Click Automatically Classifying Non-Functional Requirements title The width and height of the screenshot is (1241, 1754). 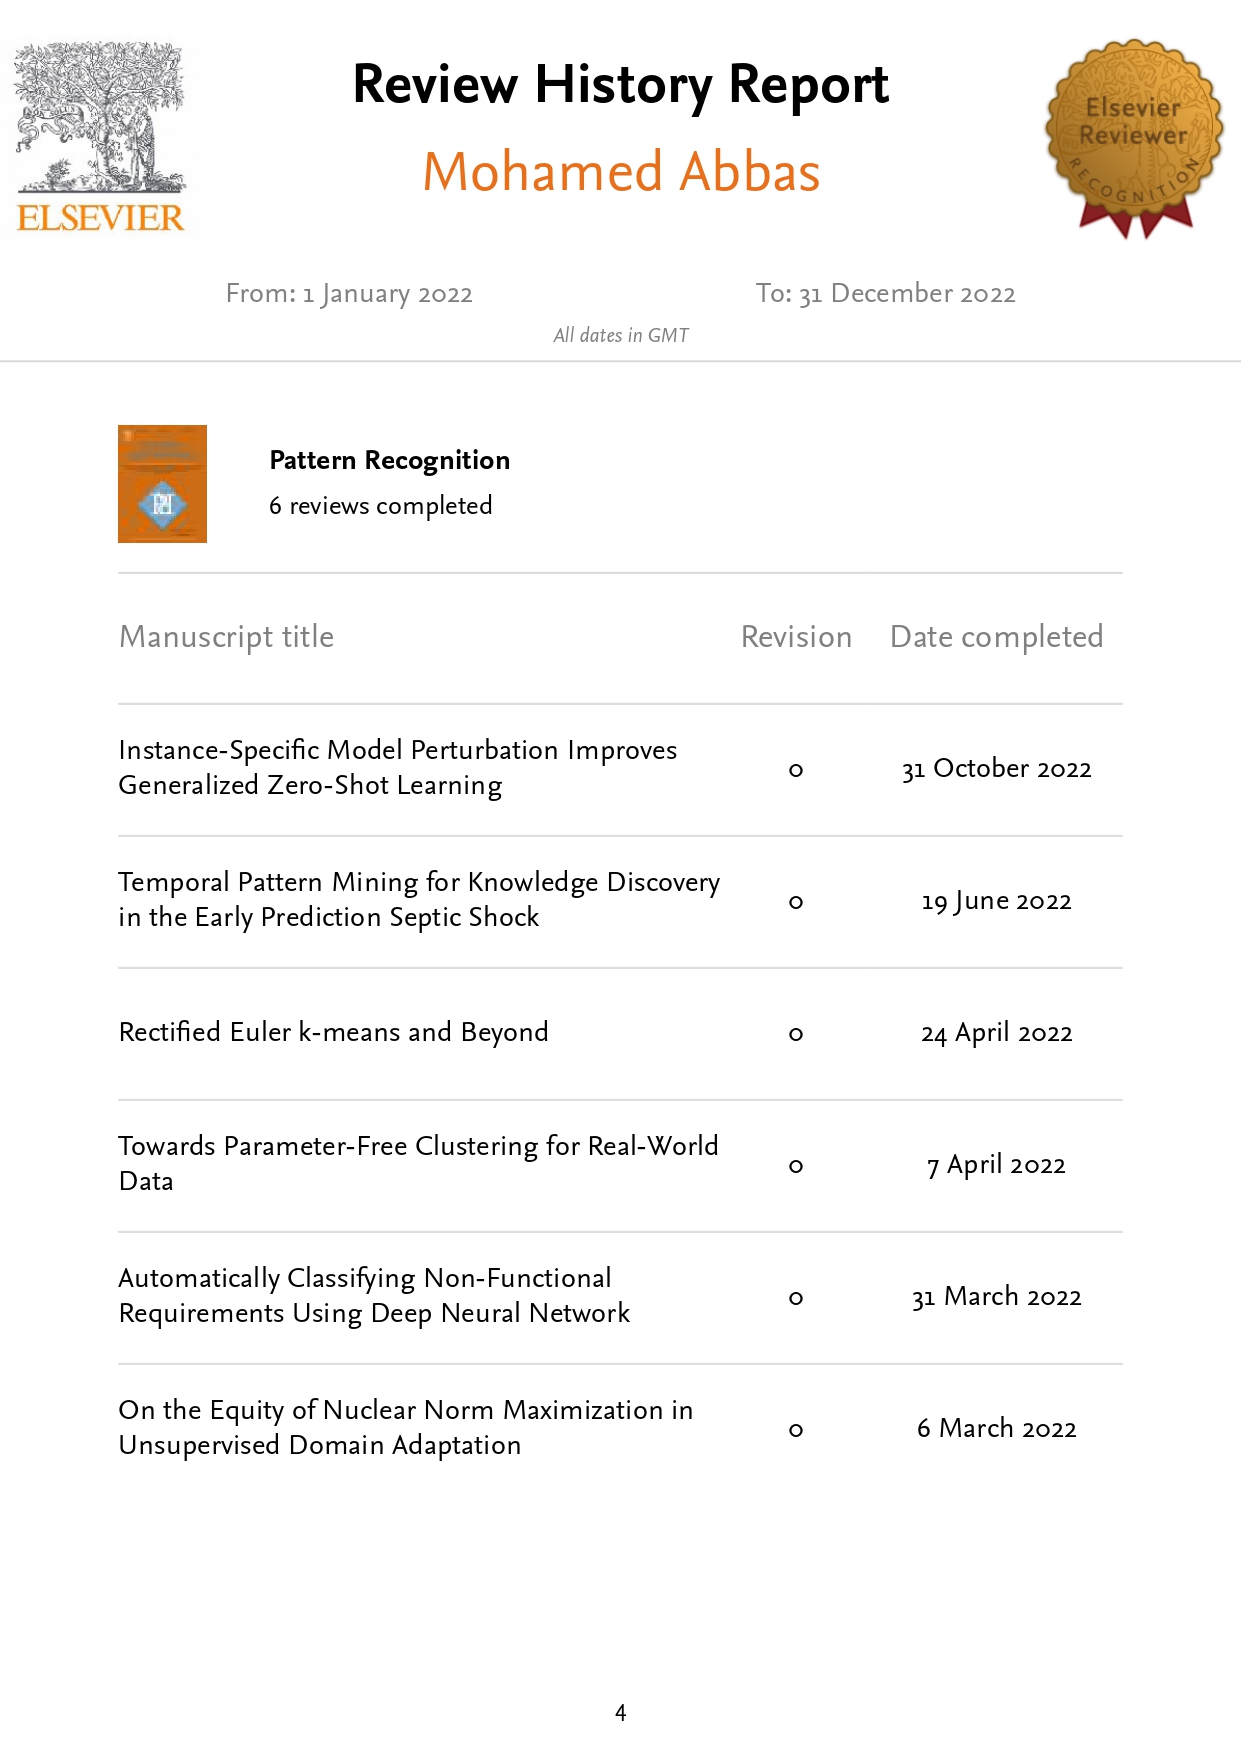click(x=374, y=1295)
